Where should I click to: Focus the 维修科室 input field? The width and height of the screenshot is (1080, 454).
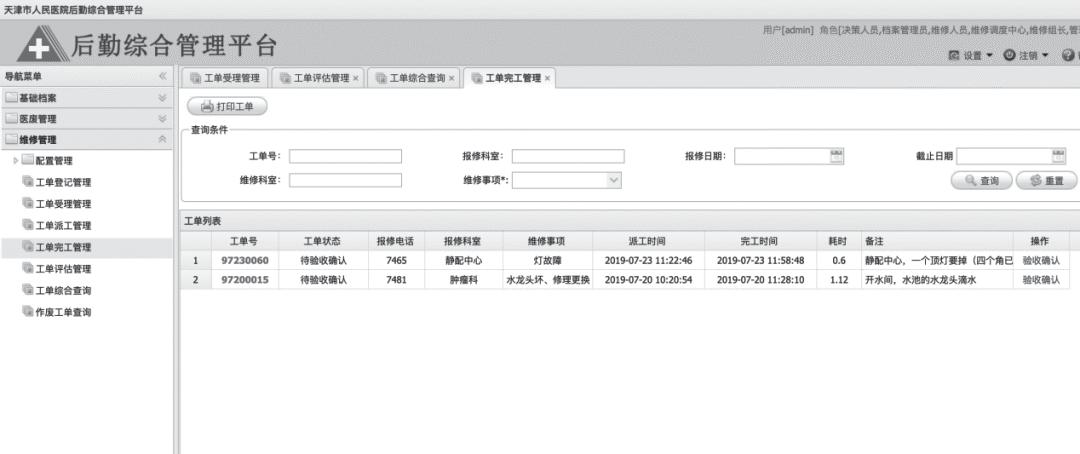click(345, 180)
